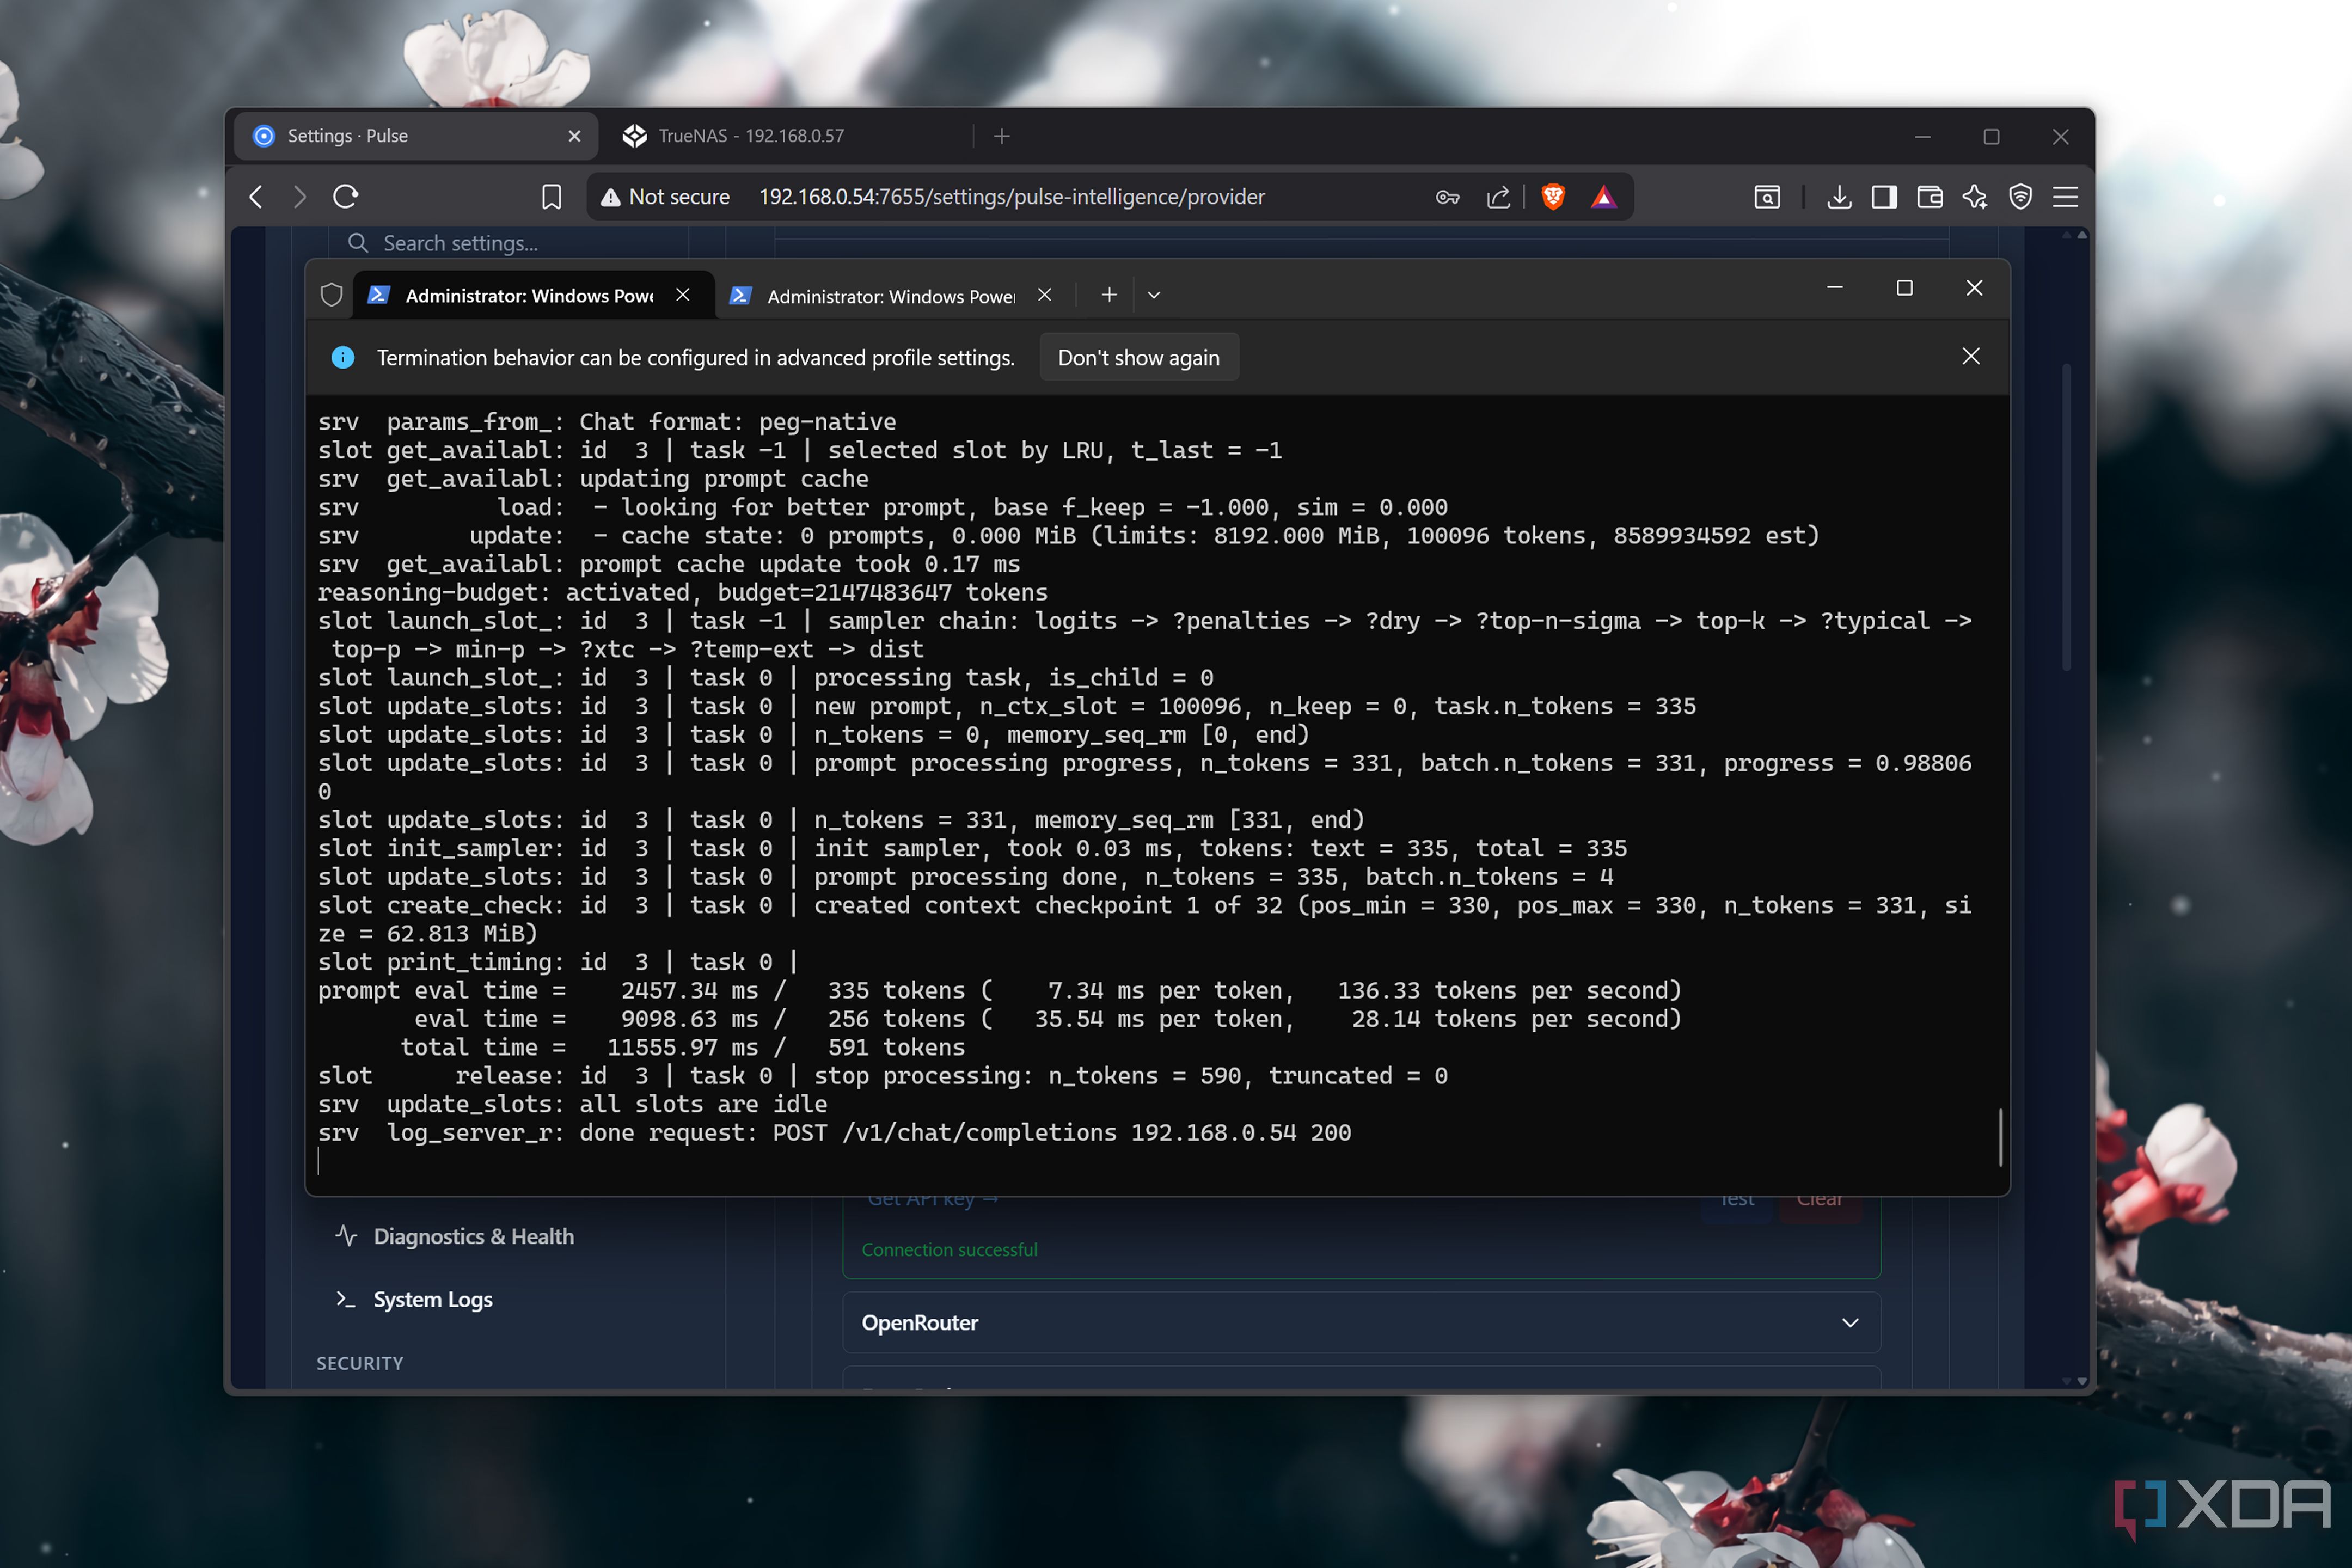Open a new browser tab
The height and width of the screenshot is (1568, 2352).
click(1002, 136)
